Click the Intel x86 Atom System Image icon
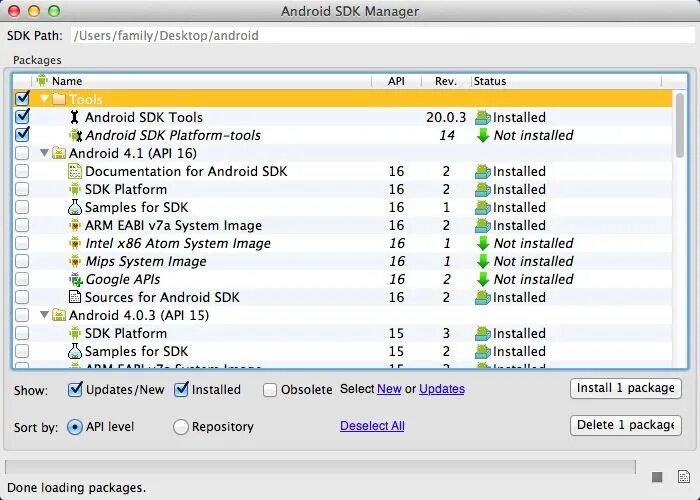The image size is (700, 500). pyautogui.click(x=75, y=243)
